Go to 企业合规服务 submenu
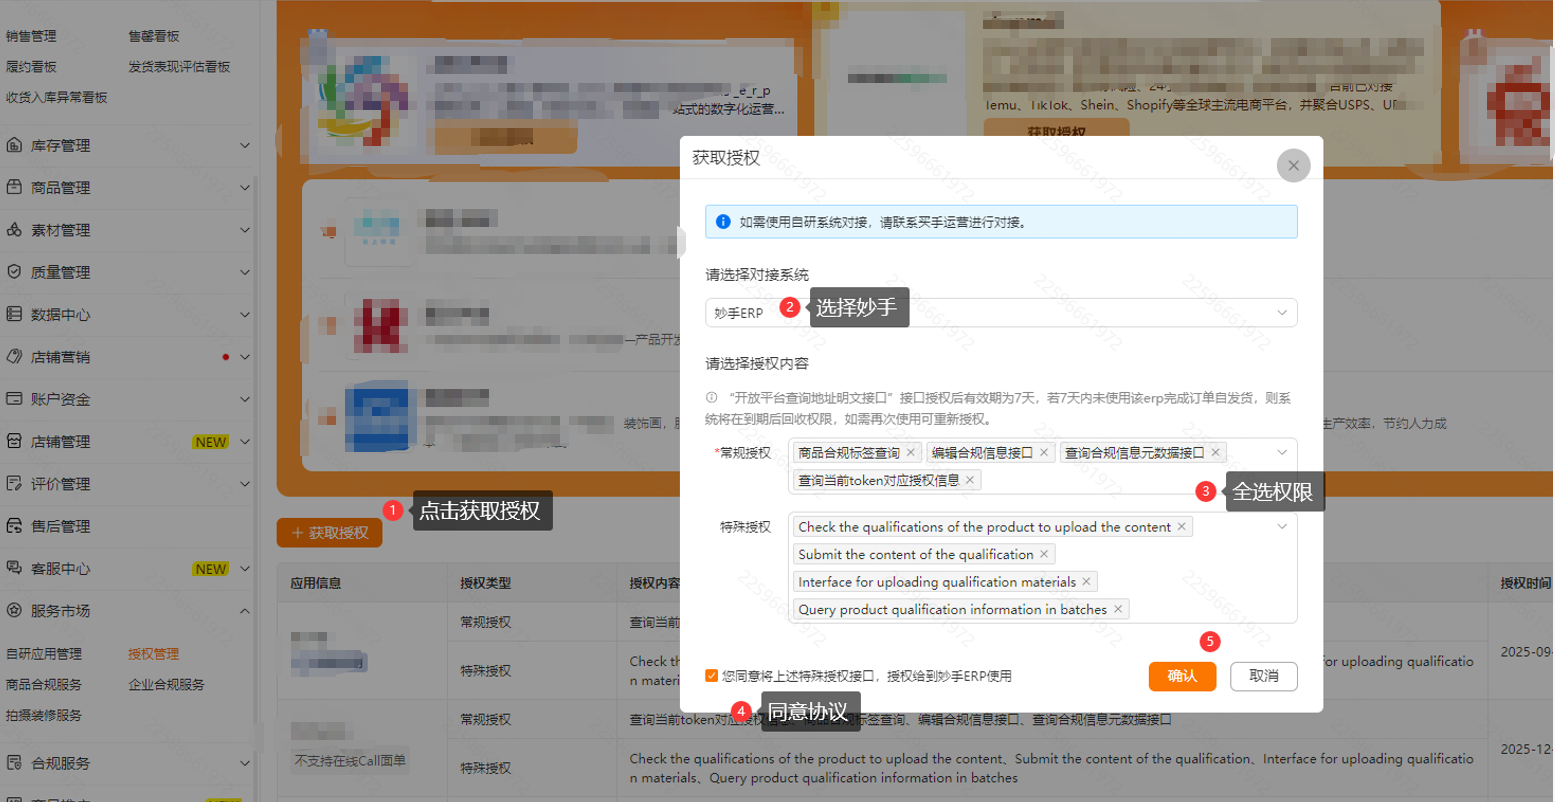 click(x=166, y=685)
